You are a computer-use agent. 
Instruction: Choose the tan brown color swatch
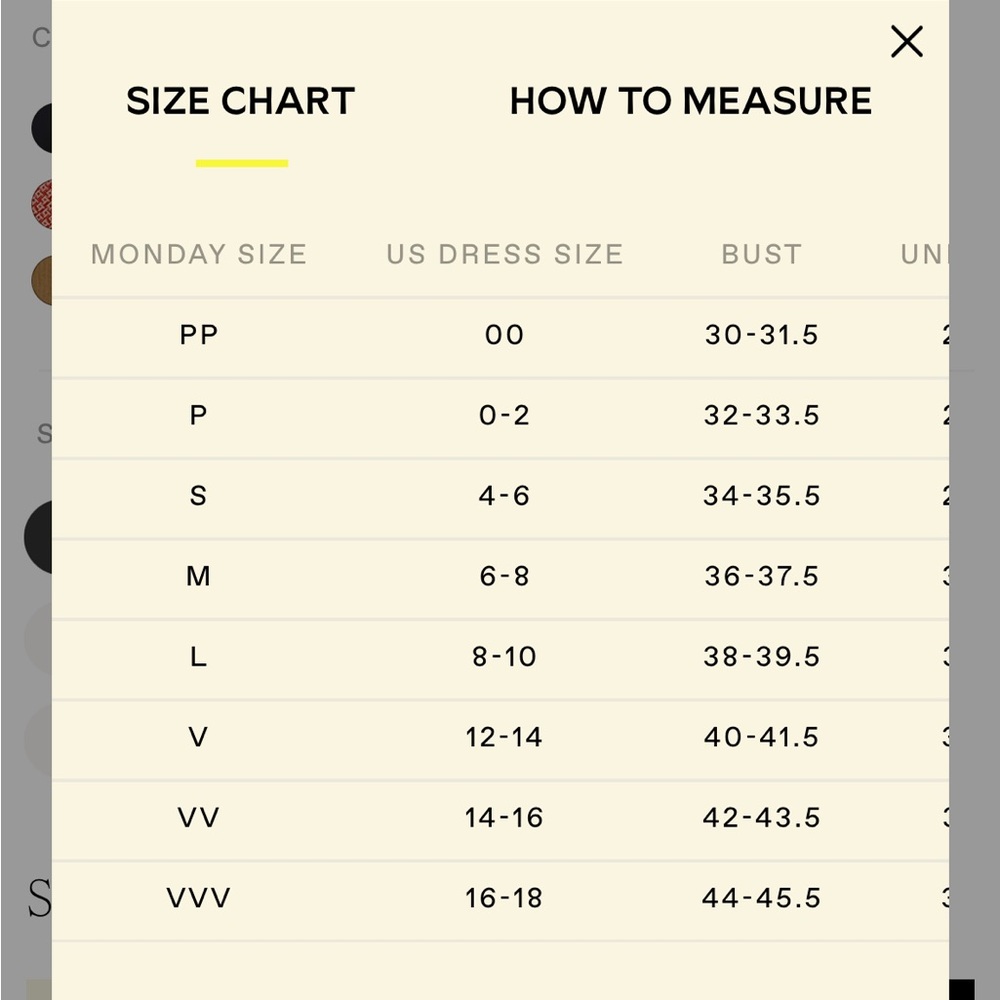click(x=42, y=281)
